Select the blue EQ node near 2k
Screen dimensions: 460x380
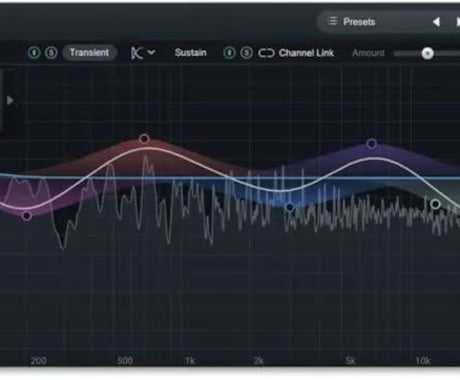(290, 207)
